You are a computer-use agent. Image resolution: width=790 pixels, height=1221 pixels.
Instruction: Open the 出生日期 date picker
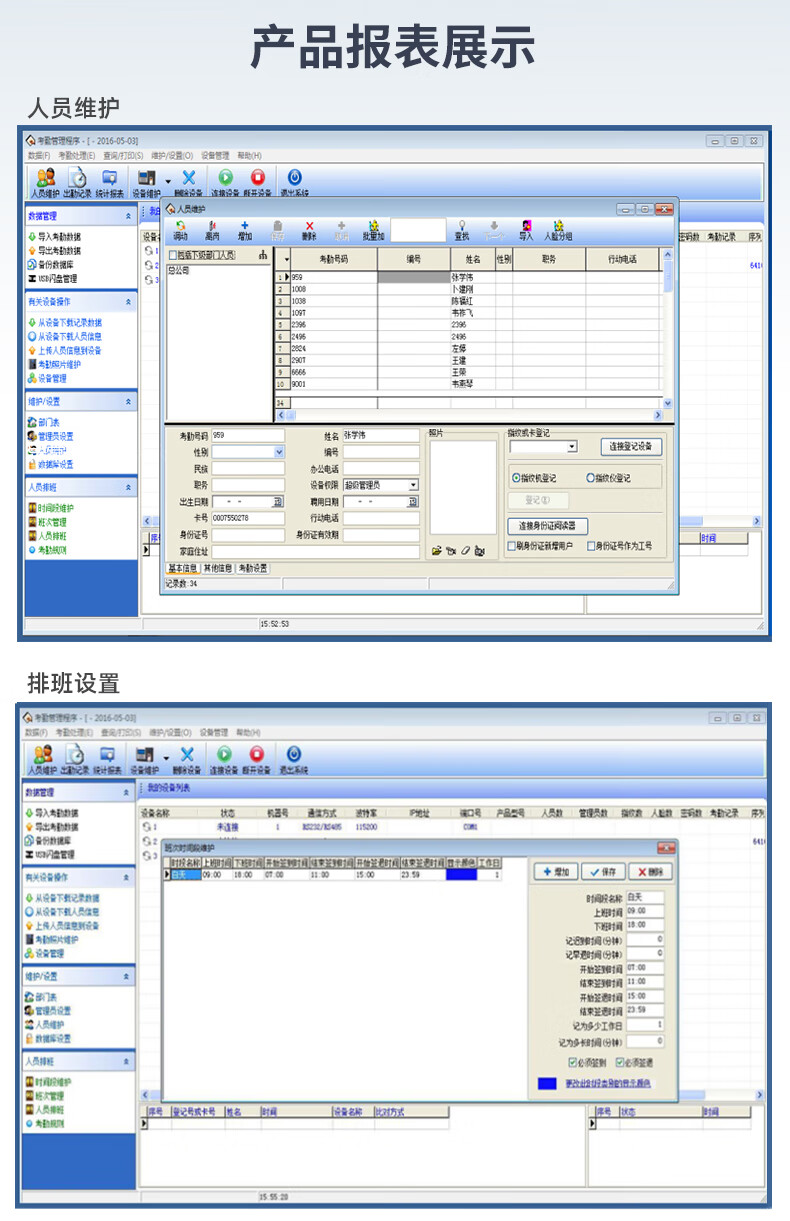(278, 501)
